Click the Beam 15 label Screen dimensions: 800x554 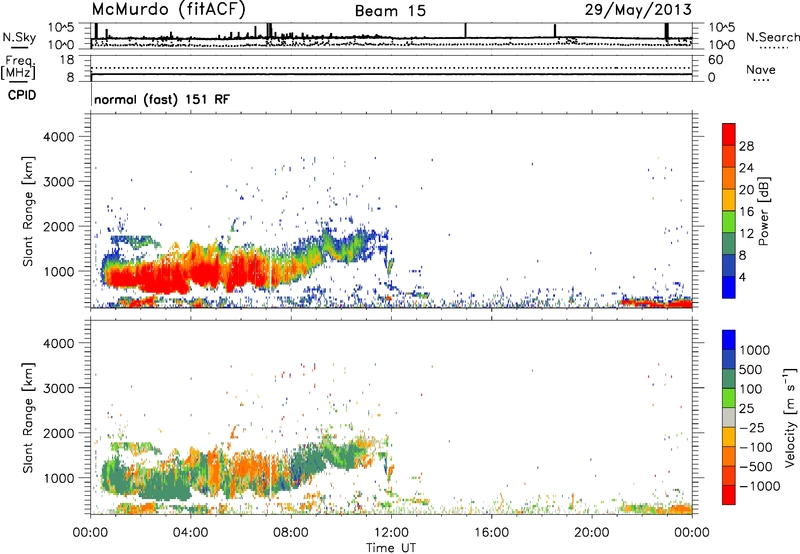tap(390, 11)
